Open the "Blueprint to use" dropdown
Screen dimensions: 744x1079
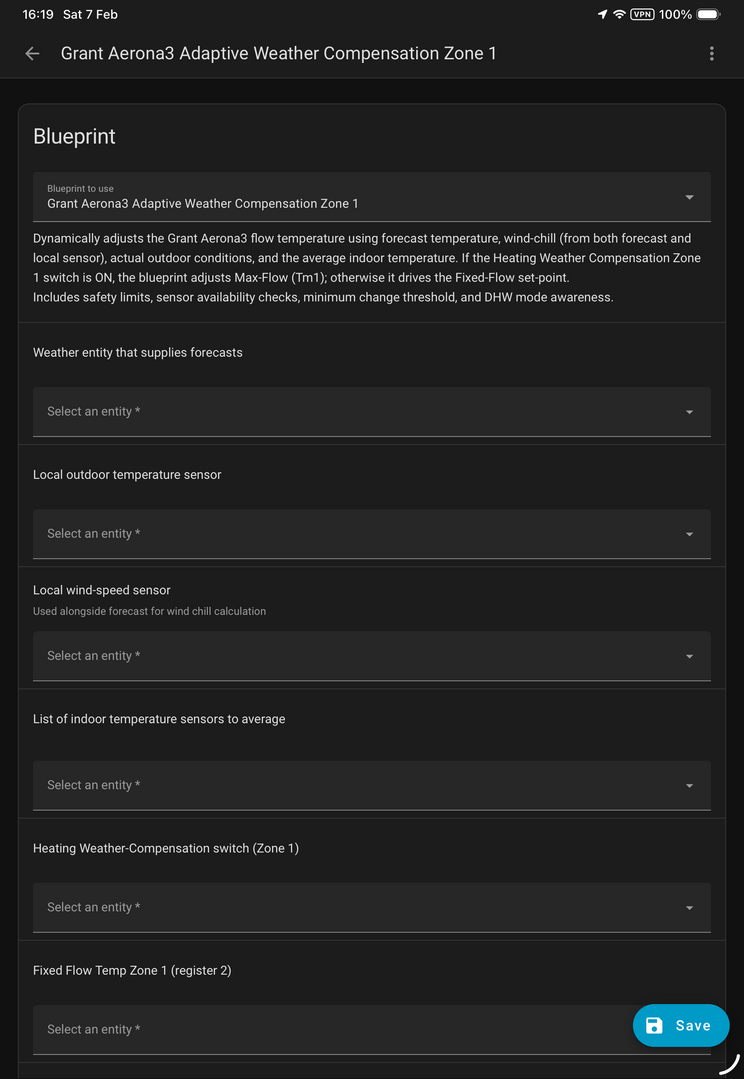click(x=371, y=197)
